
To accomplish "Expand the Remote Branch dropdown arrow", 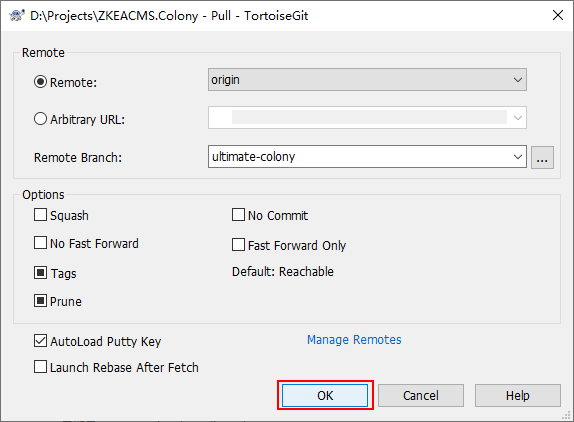I will (x=518, y=157).
